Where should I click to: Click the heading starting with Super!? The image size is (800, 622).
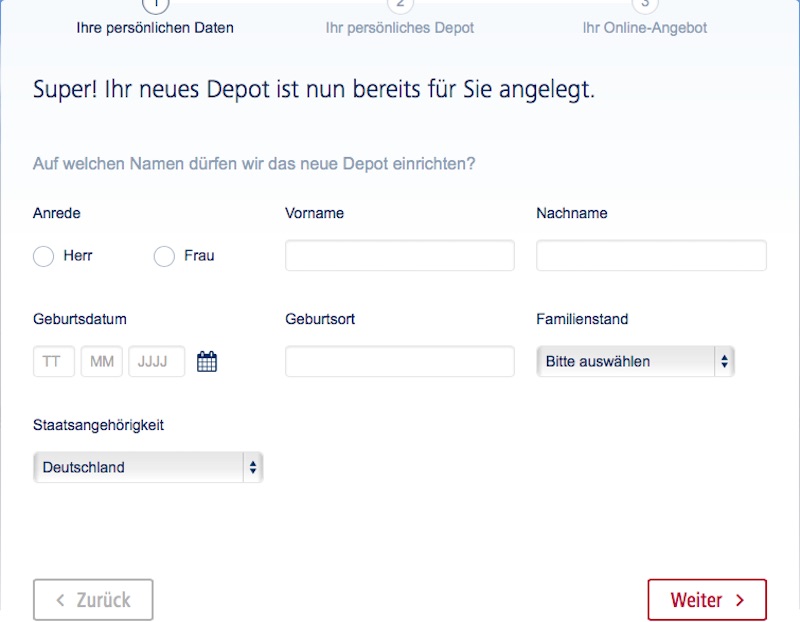tap(314, 89)
